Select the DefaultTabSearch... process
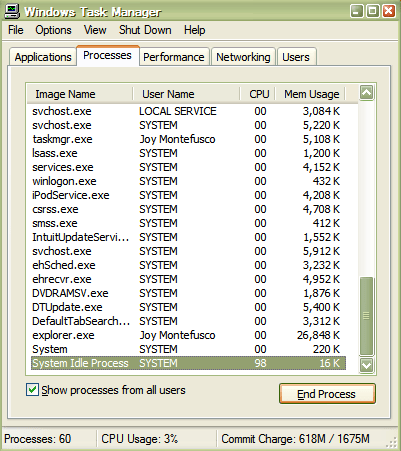This screenshot has width=401, height=451. (188, 321)
